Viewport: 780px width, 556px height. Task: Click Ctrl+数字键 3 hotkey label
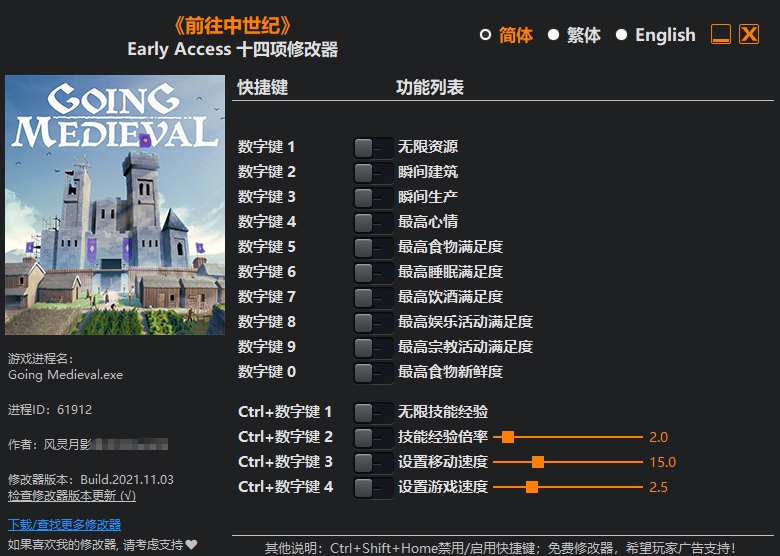pyautogui.click(x=286, y=462)
